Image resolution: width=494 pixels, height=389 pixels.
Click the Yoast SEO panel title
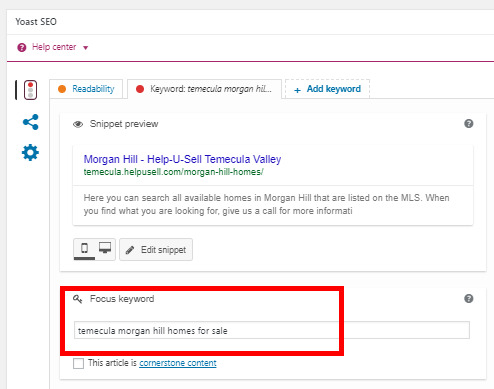tap(36, 22)
